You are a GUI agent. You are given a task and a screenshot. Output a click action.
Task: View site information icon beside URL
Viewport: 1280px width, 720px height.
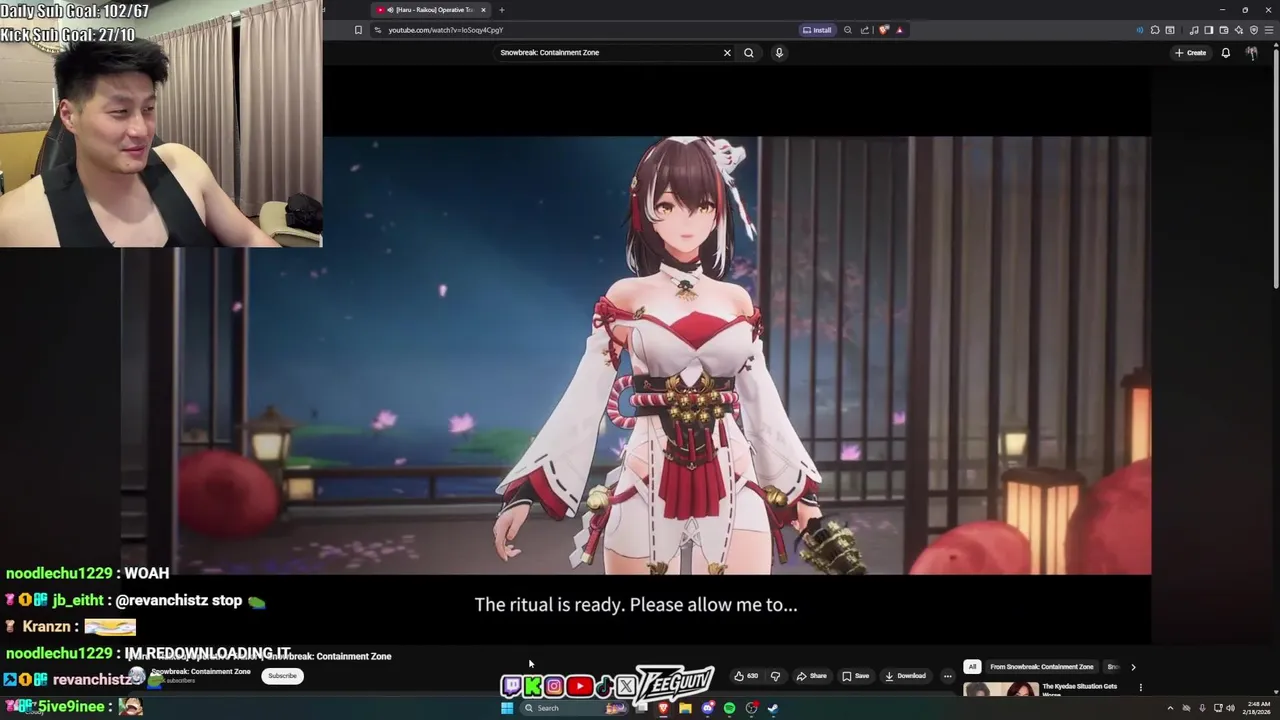[x=378, y=30]
